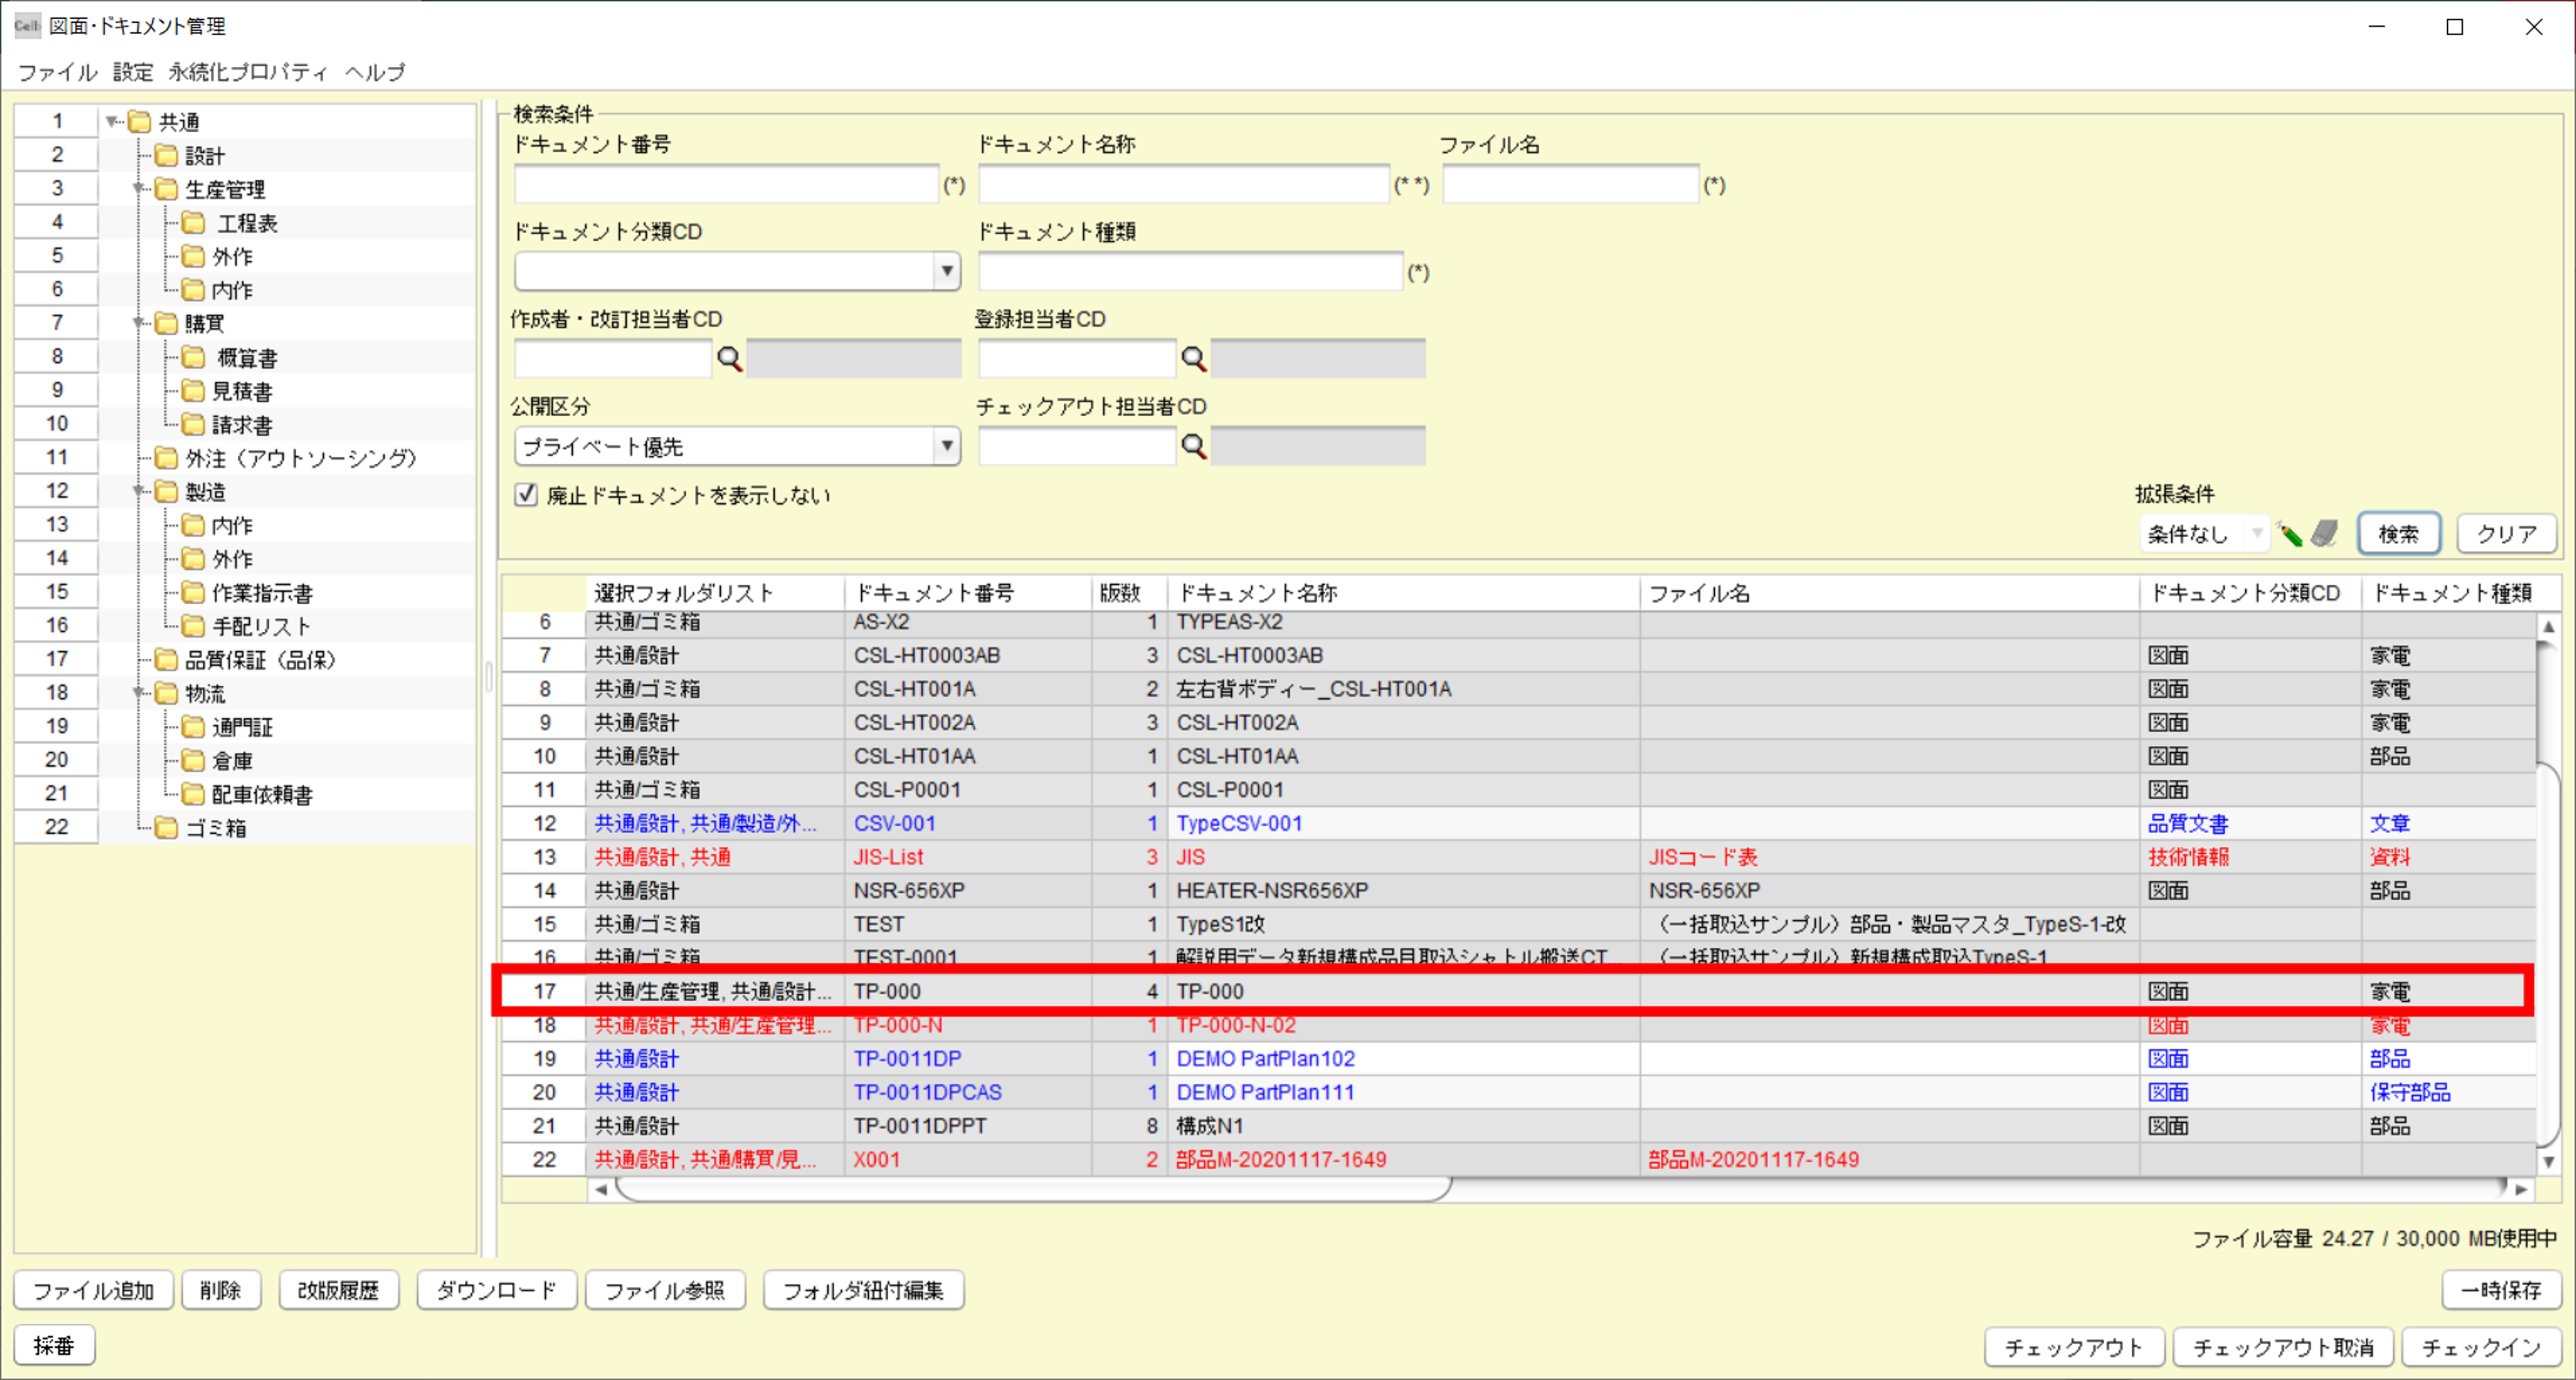
Task: Click the DEMO PartPlan102 document name
Action: [x=1265, y=1059]
